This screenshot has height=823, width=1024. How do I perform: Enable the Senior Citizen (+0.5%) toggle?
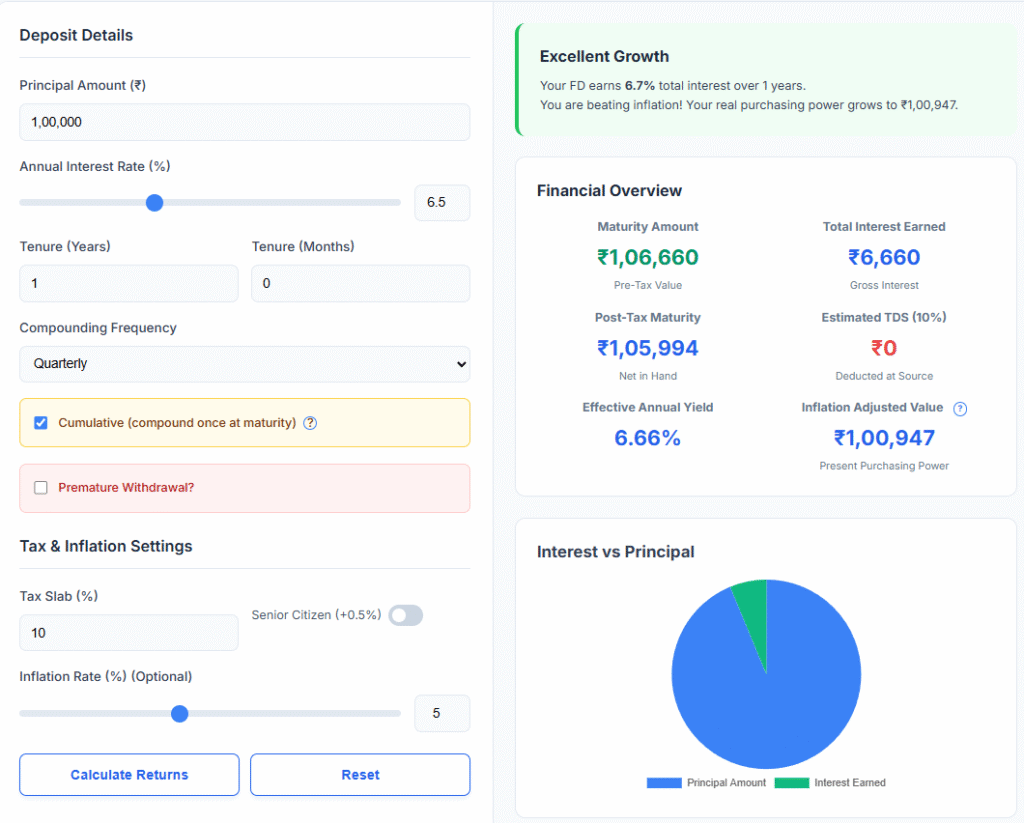[405, 615]
